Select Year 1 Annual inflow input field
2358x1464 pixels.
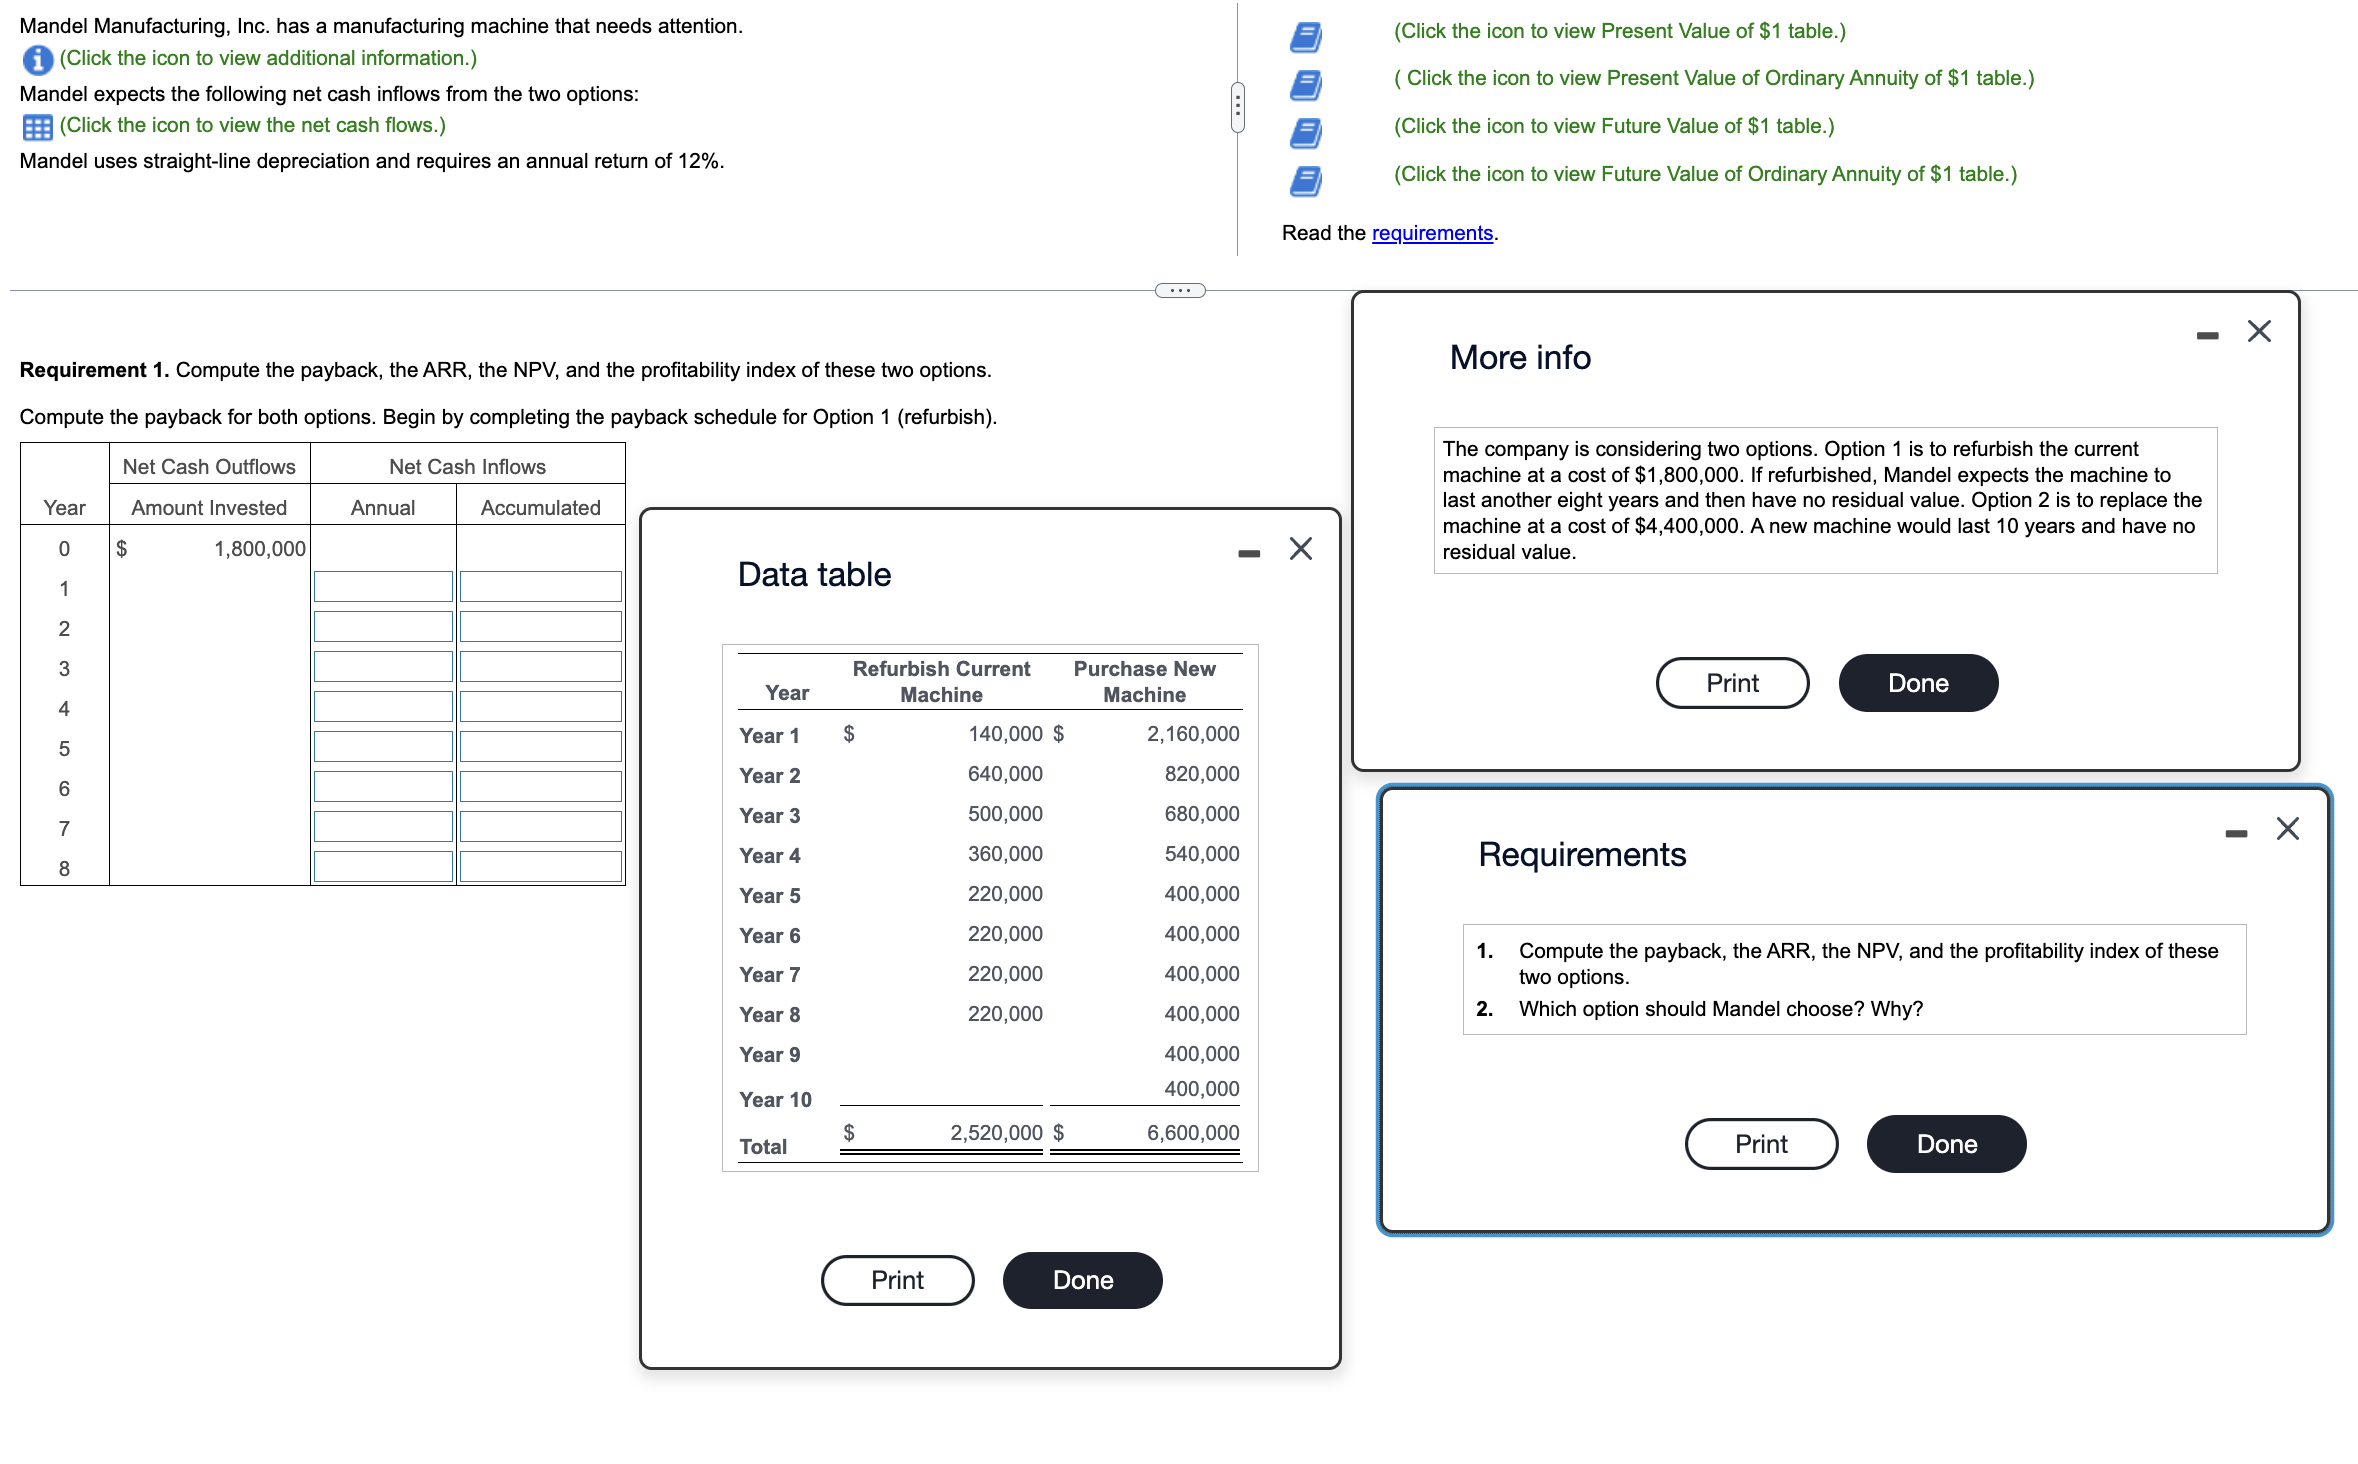pos(383,587)
